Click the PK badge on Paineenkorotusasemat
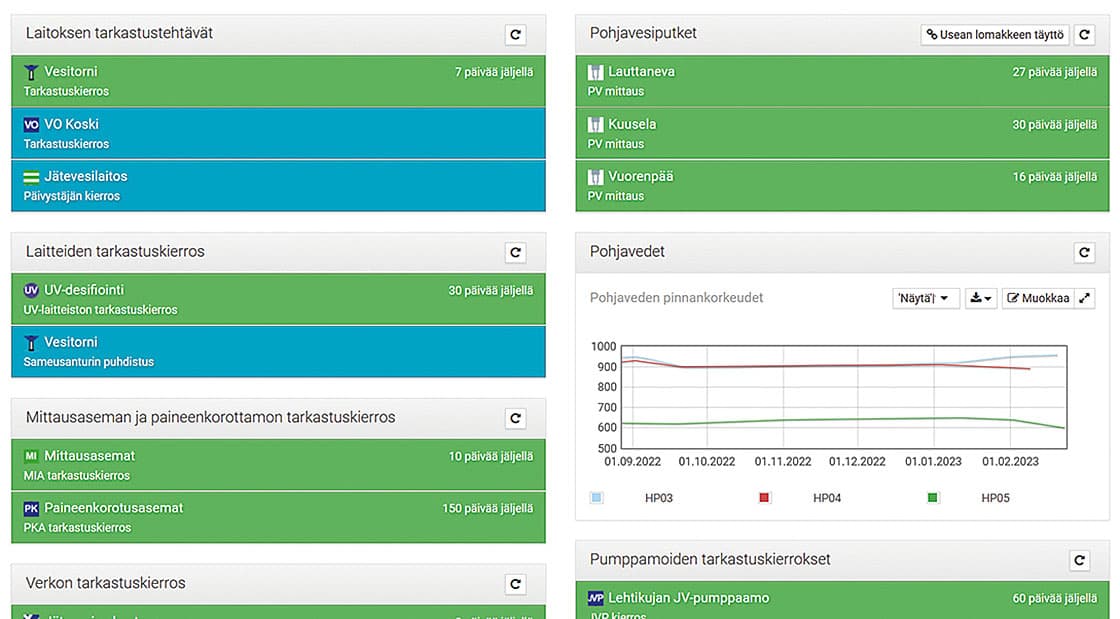The height and width of the screenshot is (619, 1120). [30, 508]
